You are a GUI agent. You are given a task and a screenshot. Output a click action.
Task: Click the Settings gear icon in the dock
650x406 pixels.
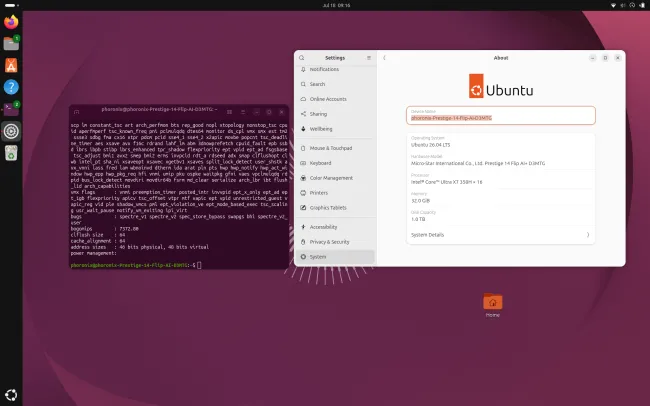[11, 131]
